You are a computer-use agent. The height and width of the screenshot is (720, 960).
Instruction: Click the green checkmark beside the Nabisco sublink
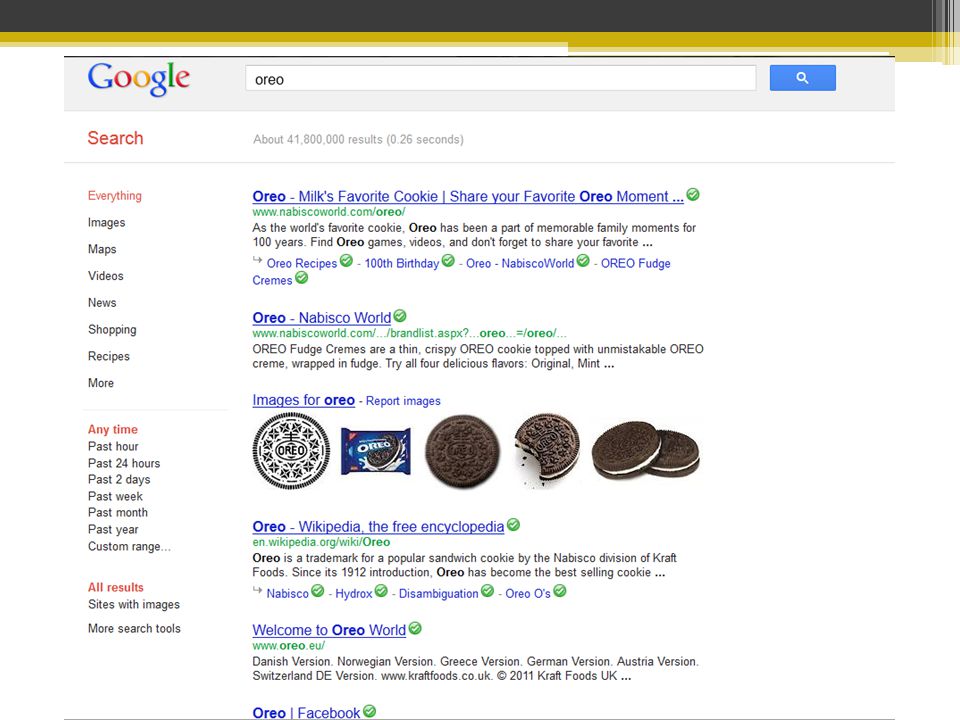[317, 591]
